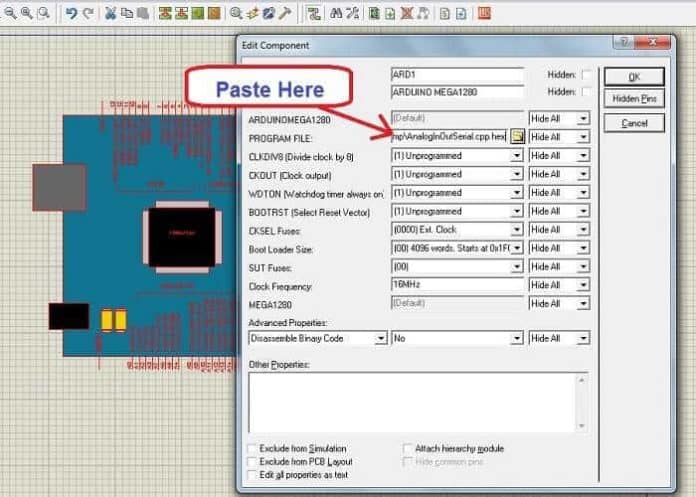Open the Design Explorer icon
Screen dimensions: 696x497
(374, 13)
